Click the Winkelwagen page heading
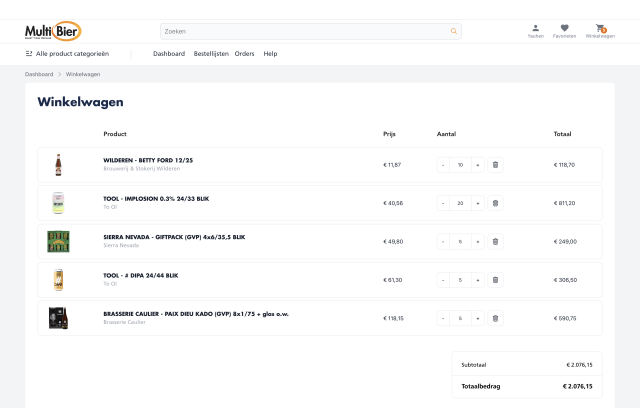The height and width of the screenshot is (408, 640). click(80, 102)
